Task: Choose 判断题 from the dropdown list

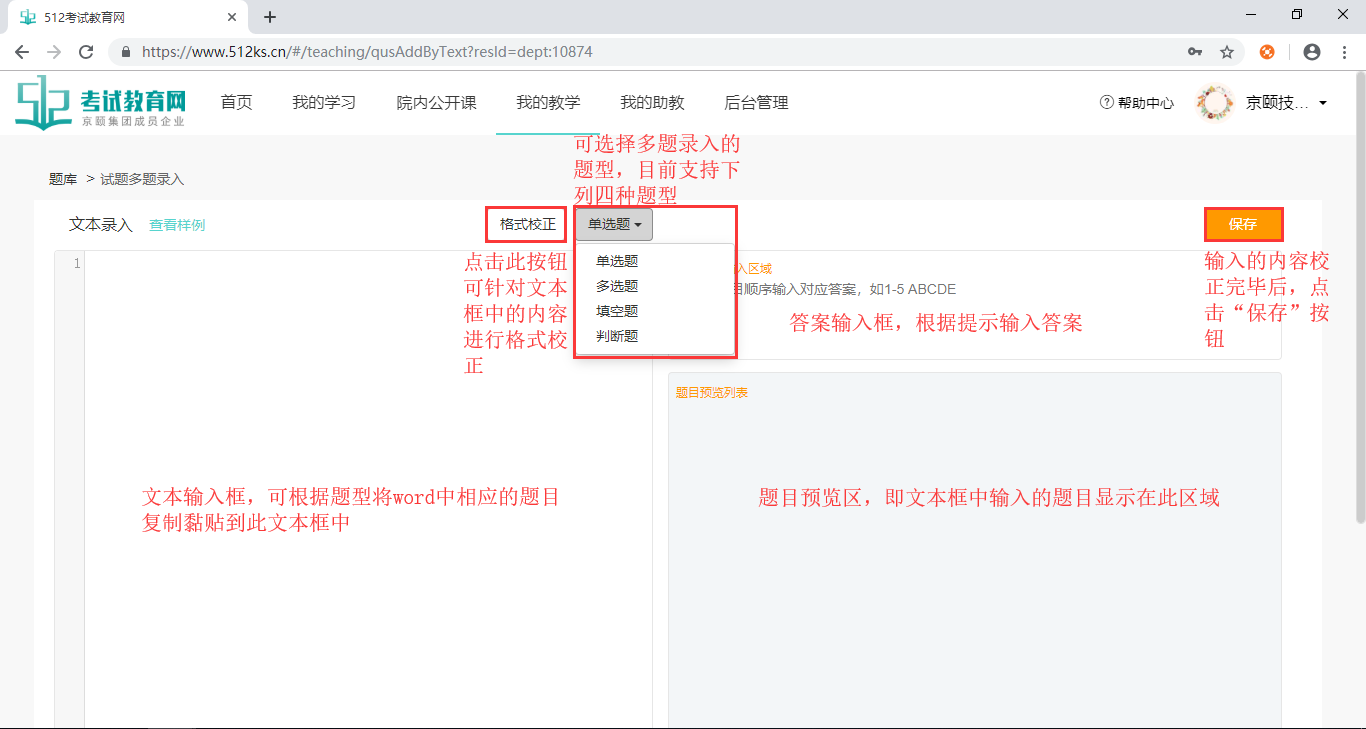Action: (617, 336)
